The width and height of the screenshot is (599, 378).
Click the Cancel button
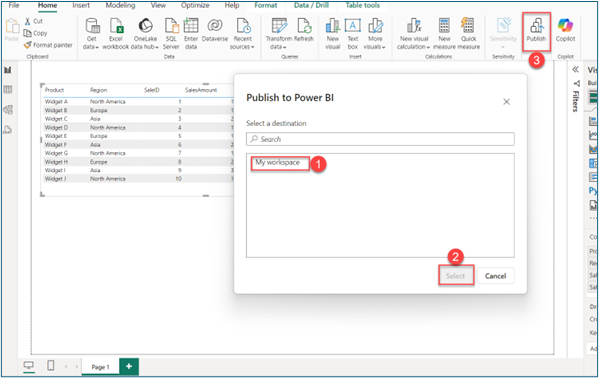[495, 276]
